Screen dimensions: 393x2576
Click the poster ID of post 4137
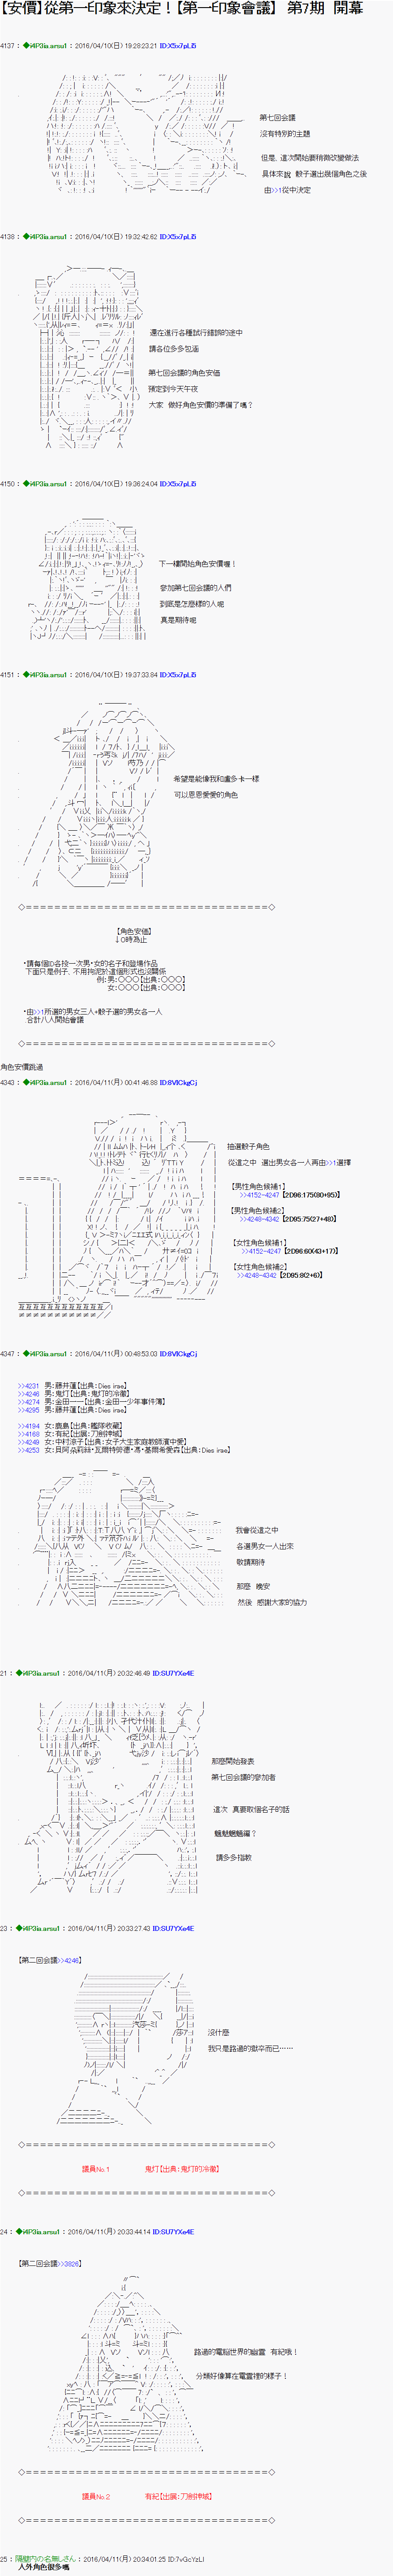[x=178, y=46]
